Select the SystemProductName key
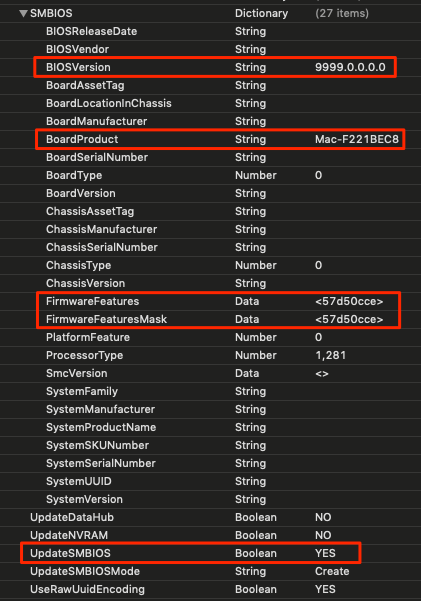 point(101,428)
